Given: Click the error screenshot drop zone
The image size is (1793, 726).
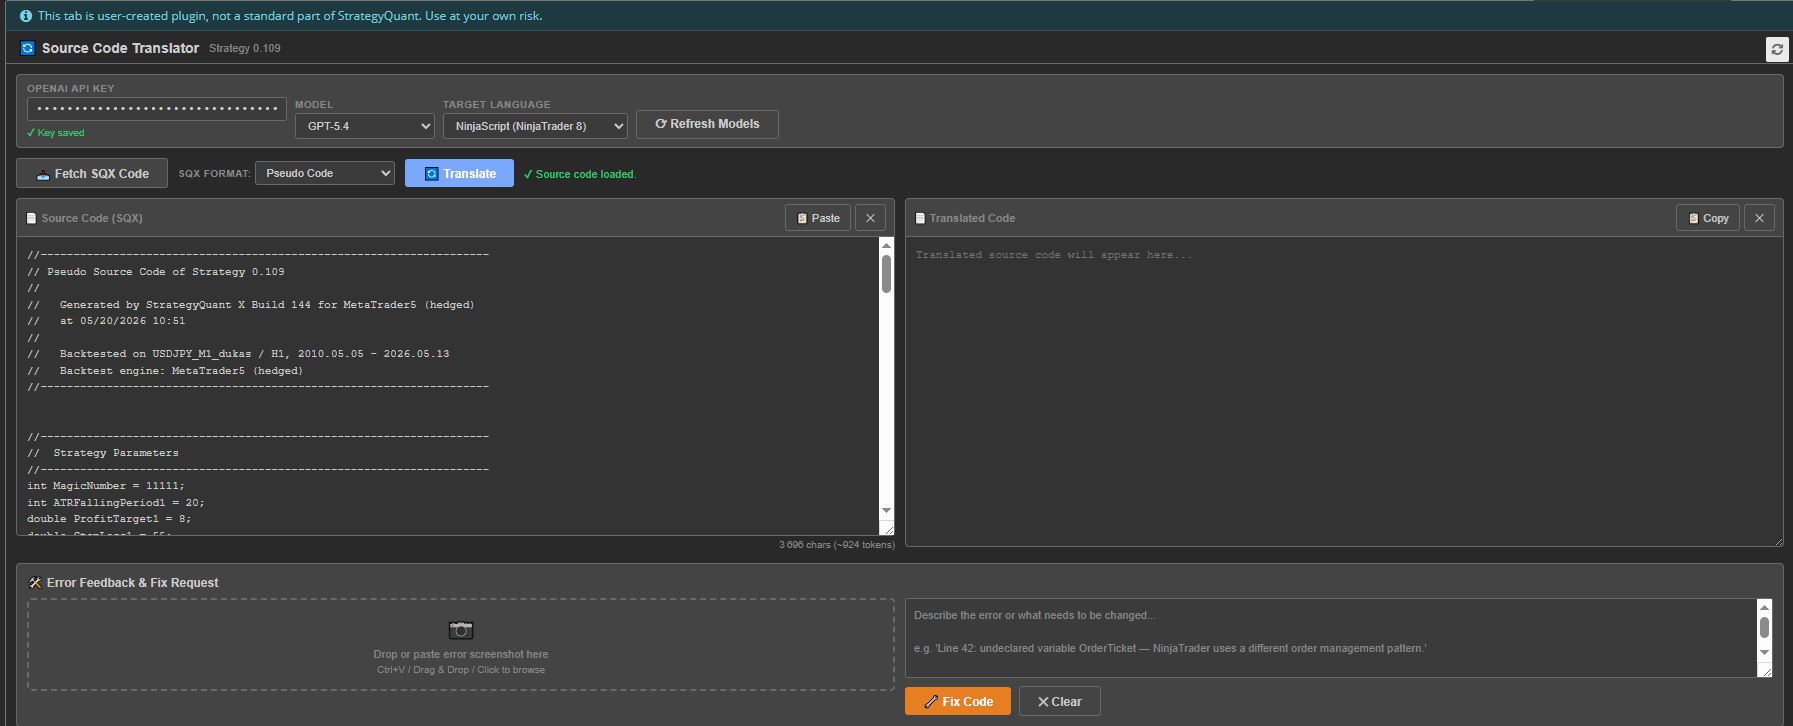Looking at the screenshot, I should pyautogui.click(x=461, y=644).
